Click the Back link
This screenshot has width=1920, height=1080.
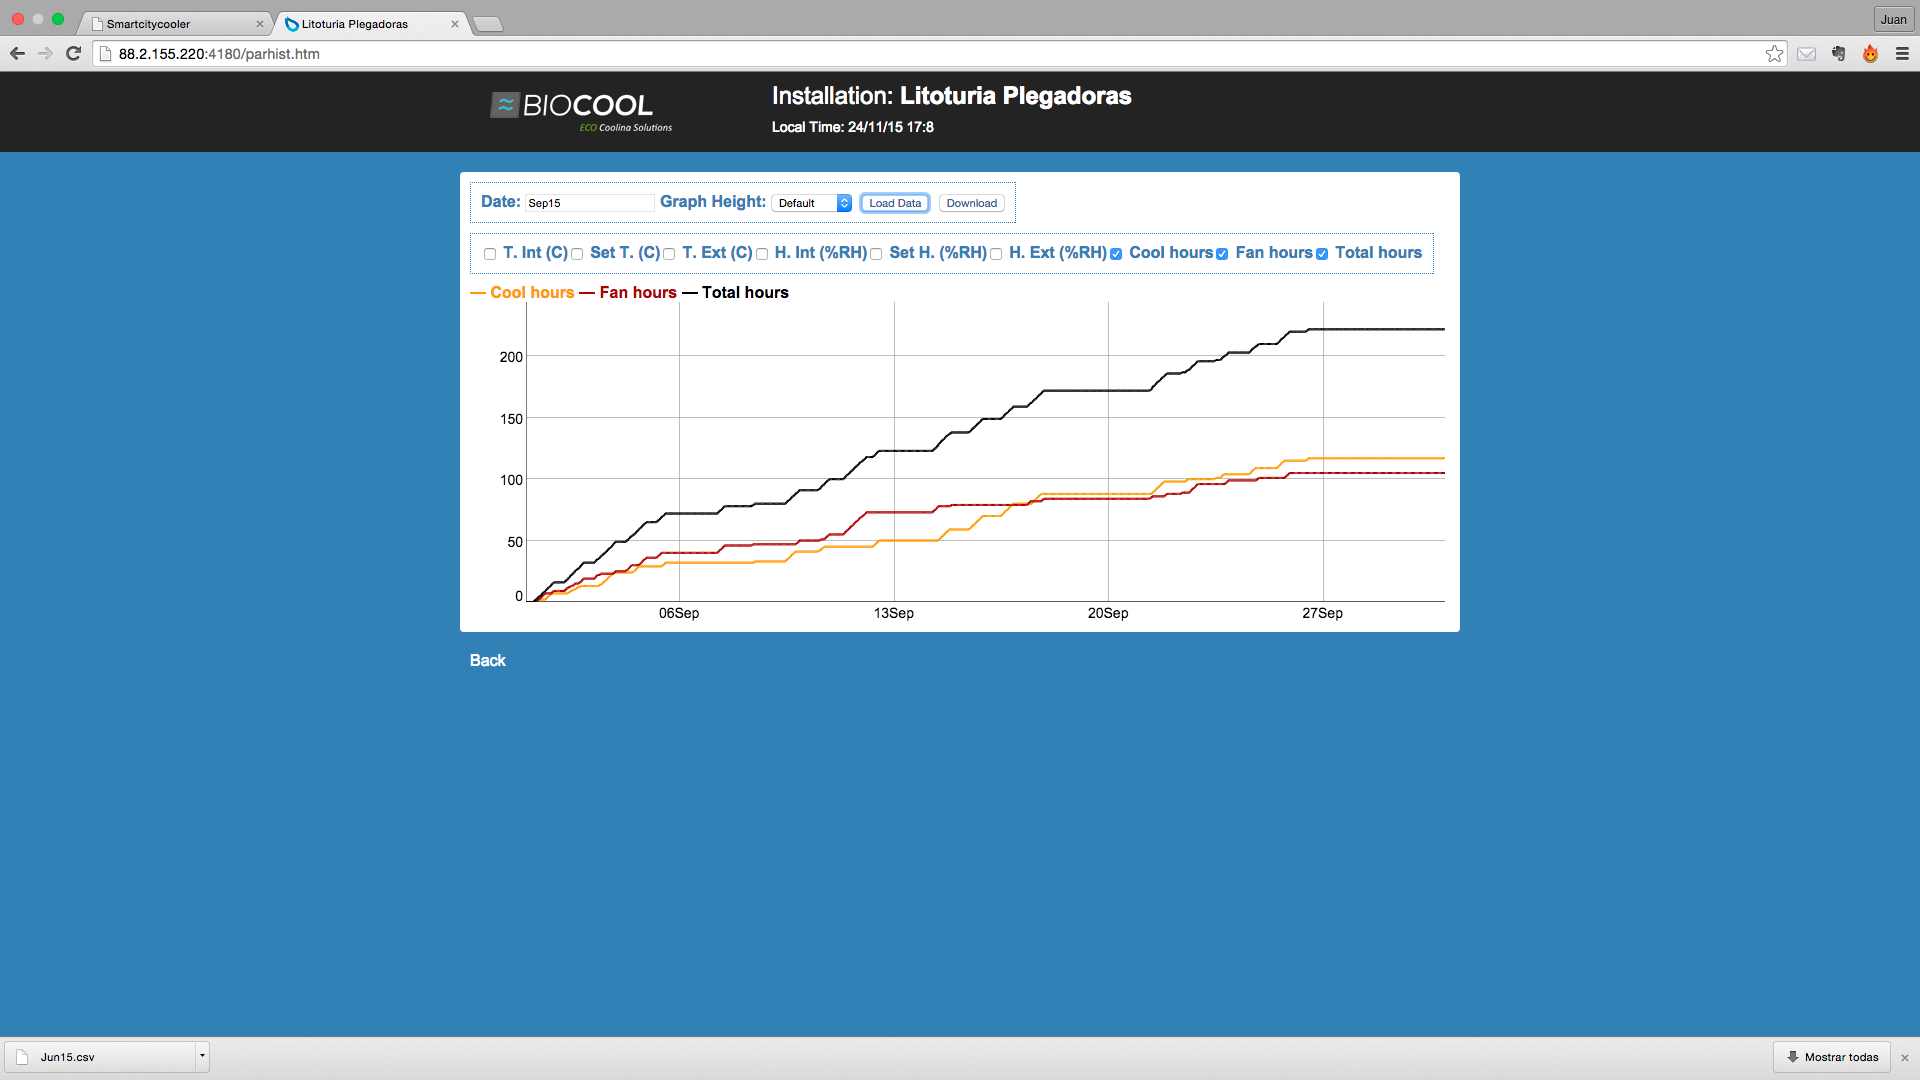487,660
